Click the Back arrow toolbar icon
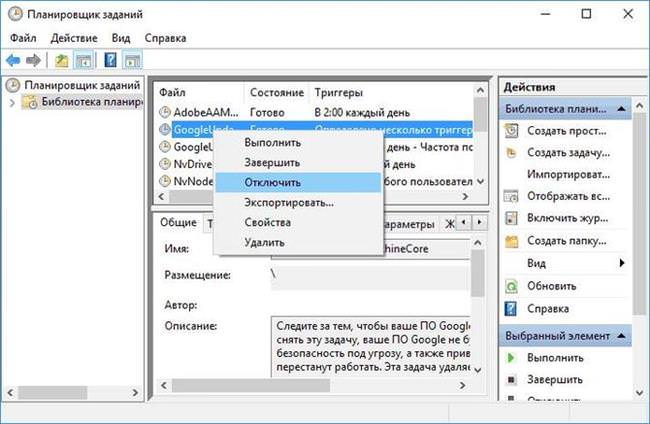Screen dimensions: 650x424 [13, 61]
